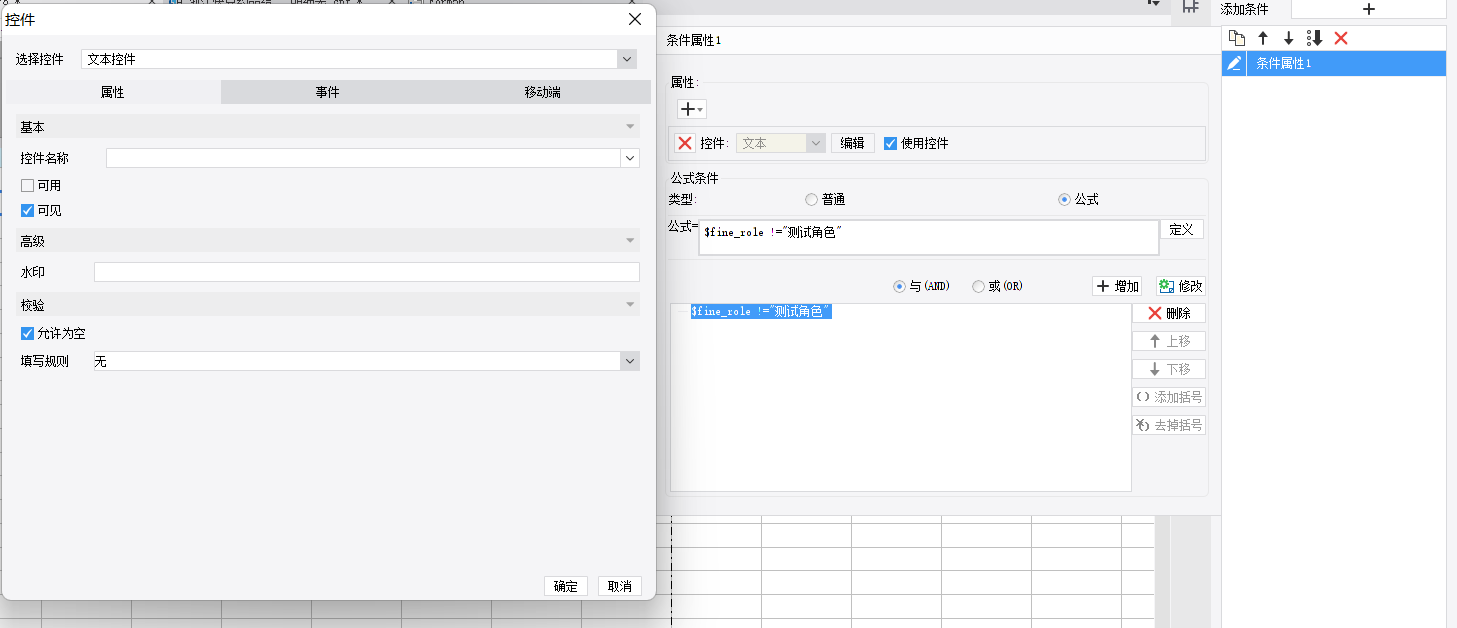
Task: Delete condition with the red X toolbar icon
Action: [1341, 38]
